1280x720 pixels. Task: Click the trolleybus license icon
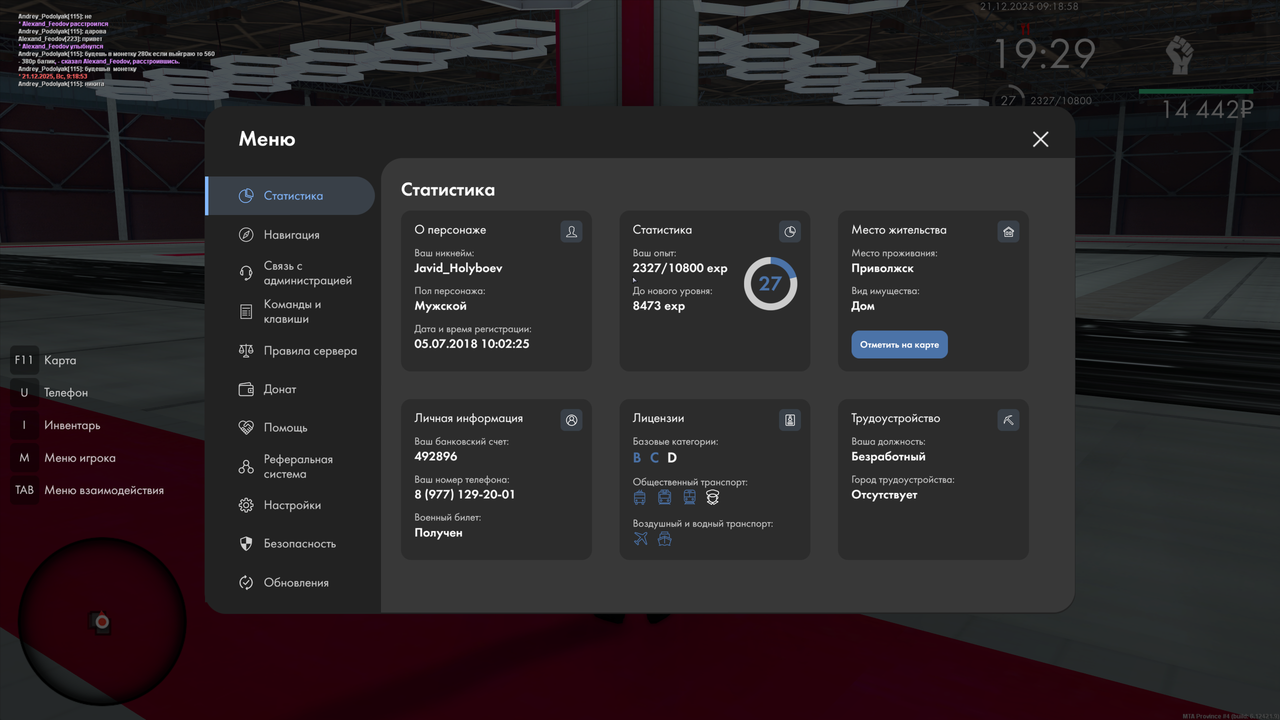[x=640, y=497]
